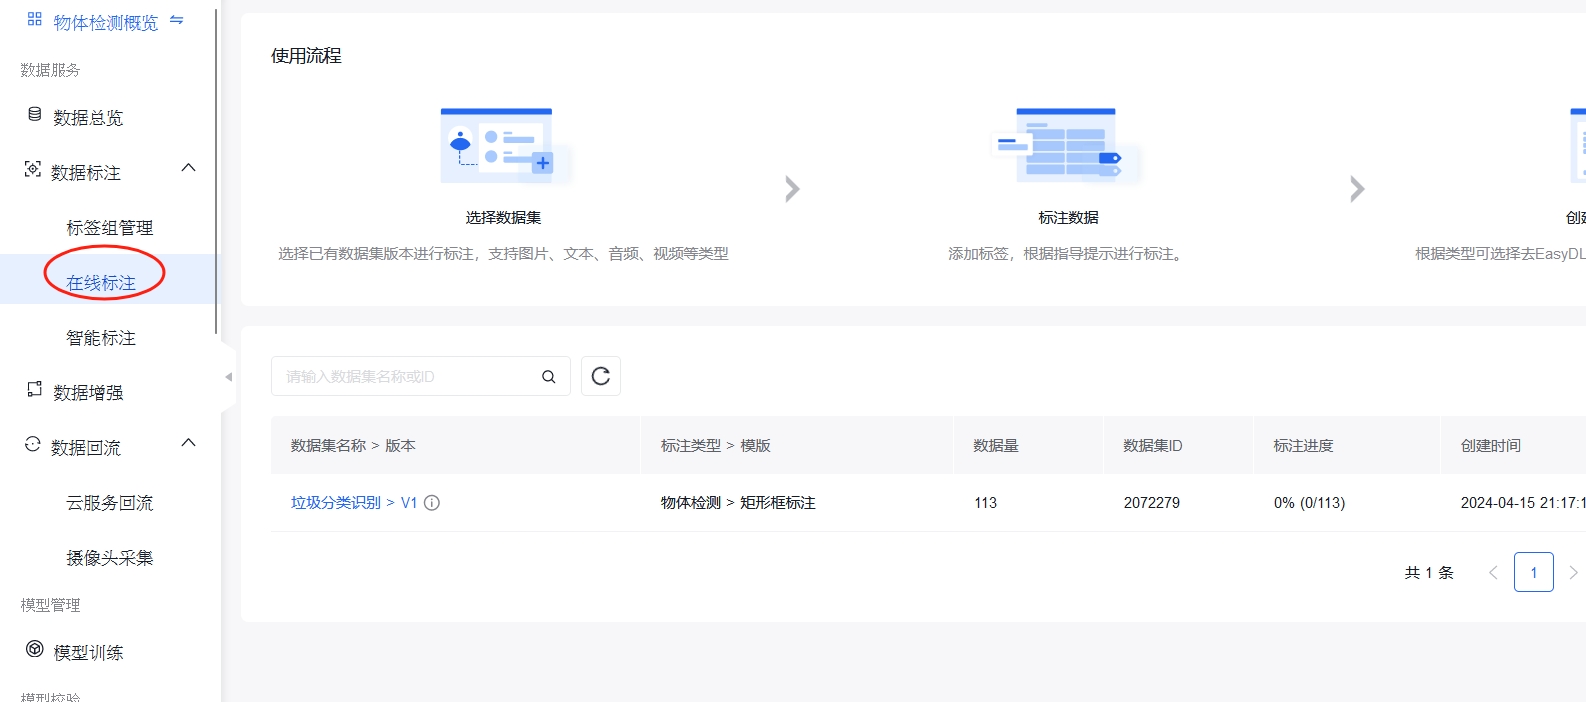Click the dataset ID 2072279
Screen dimensions: 1586x702
click(x=1152, y=503)
